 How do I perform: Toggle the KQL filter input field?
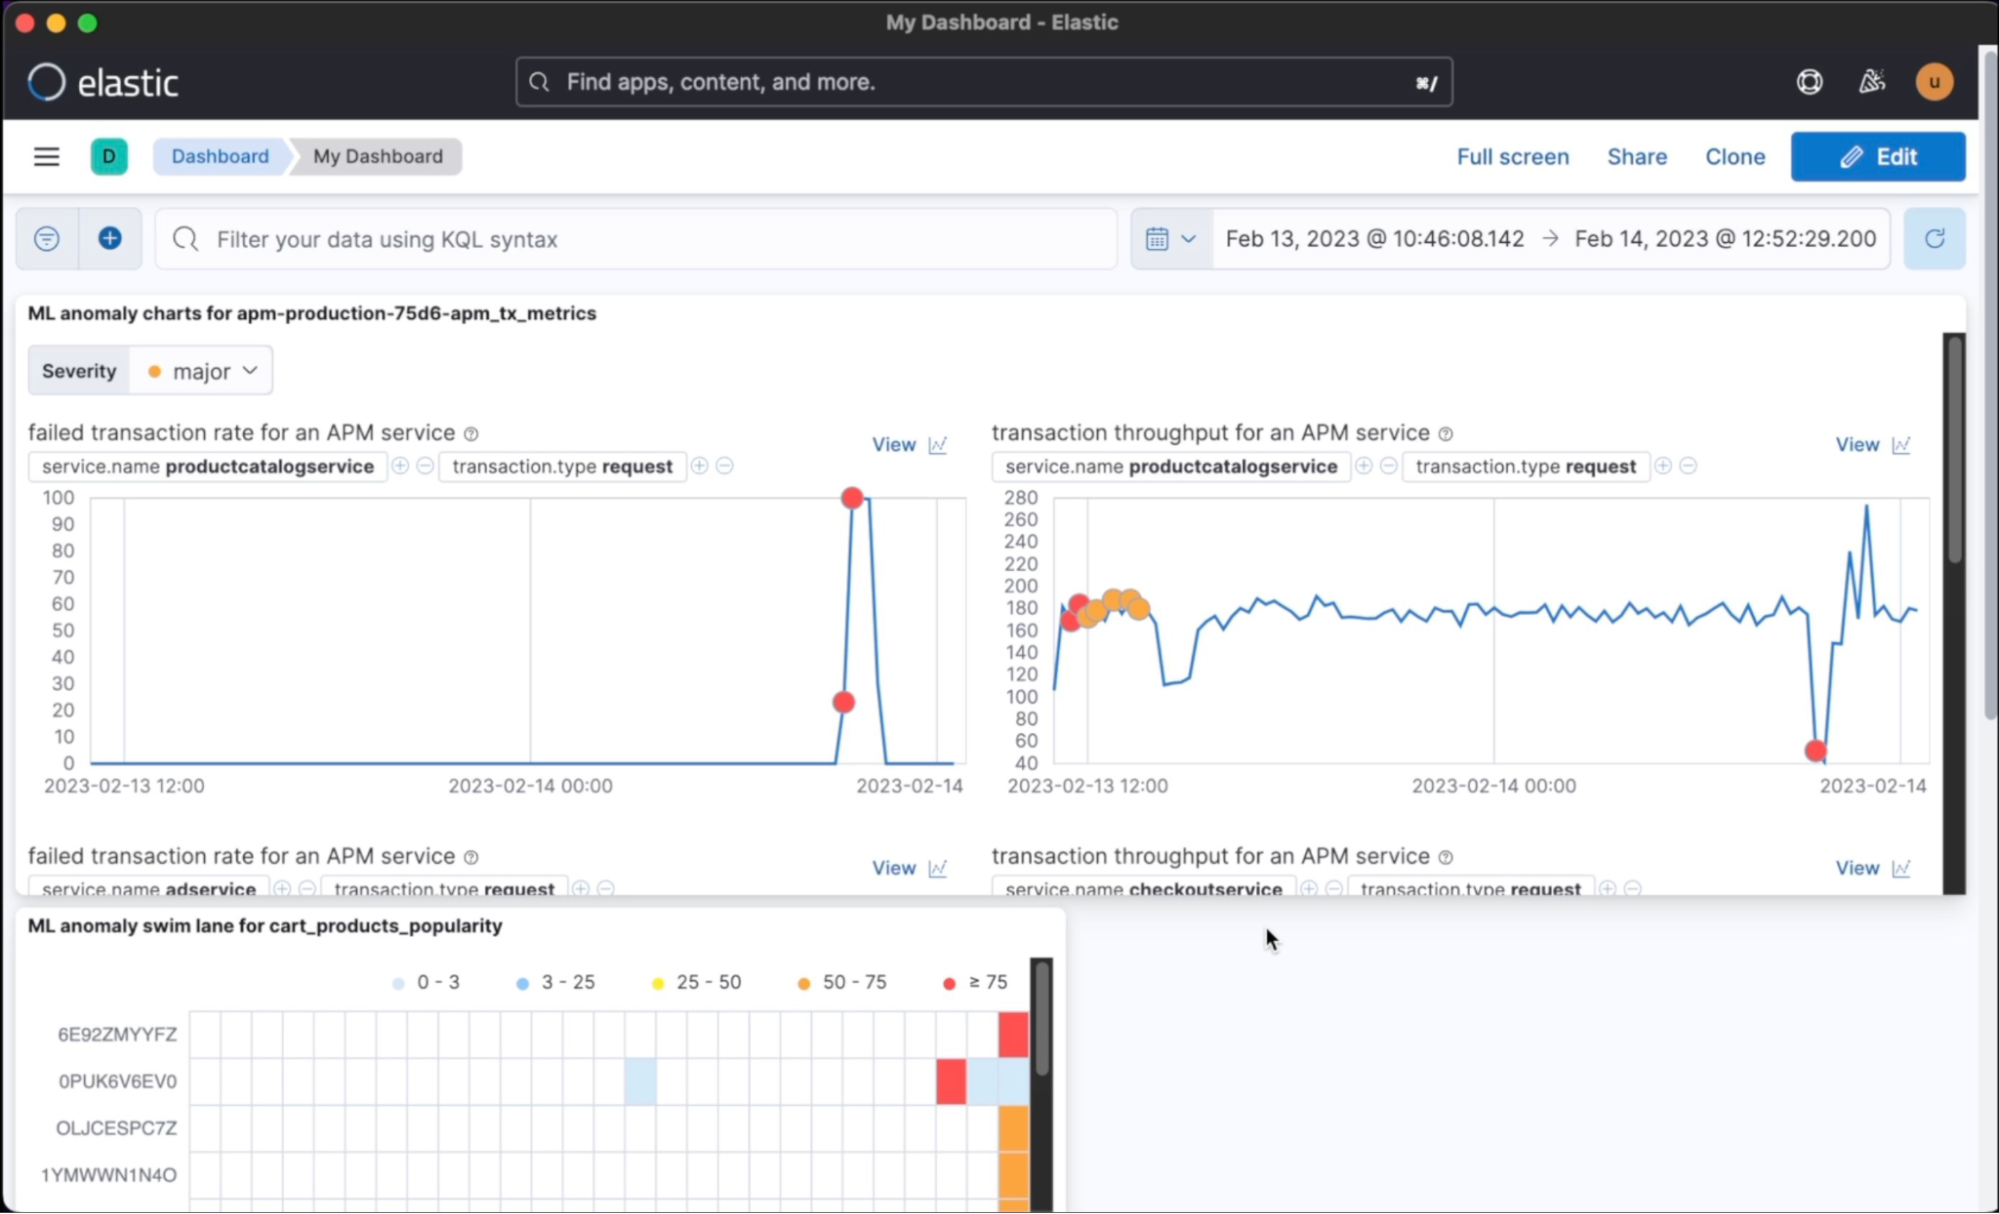click(46, 239)
